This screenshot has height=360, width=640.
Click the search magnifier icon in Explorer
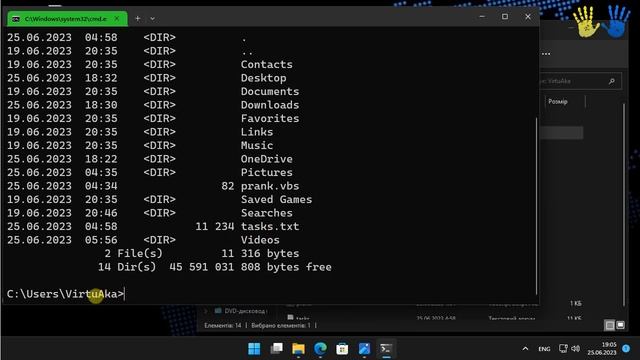(611, 81)
